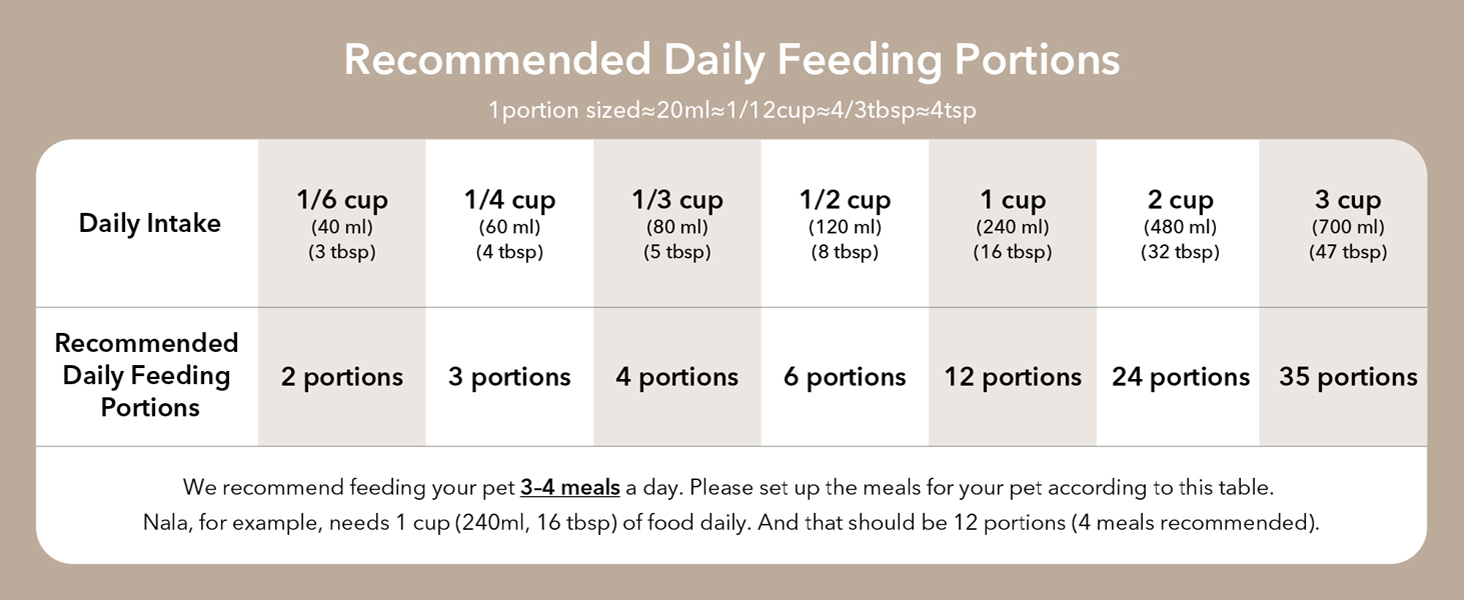Click the 1/4 cup intake cell
1464x600 pixels.
click(509, 224)
